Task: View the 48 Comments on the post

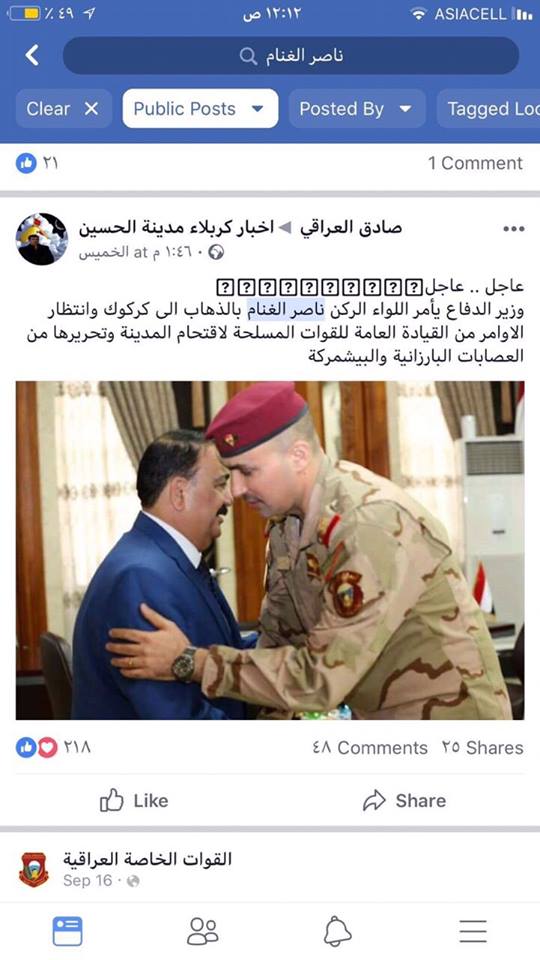Action: (x=370, y=748)
